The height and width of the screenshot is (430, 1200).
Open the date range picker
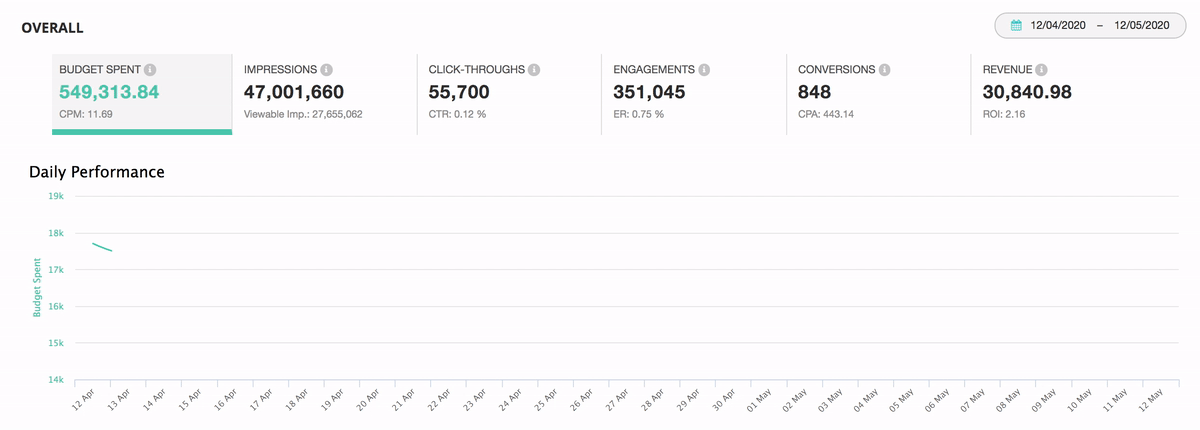click(1096, 26)
